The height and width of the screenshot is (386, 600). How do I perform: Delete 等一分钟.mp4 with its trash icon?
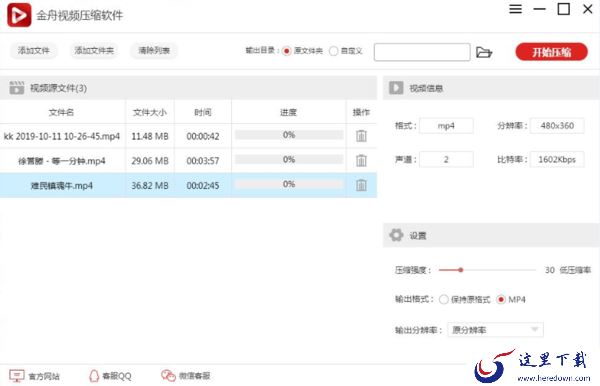(x=361, y=160)
